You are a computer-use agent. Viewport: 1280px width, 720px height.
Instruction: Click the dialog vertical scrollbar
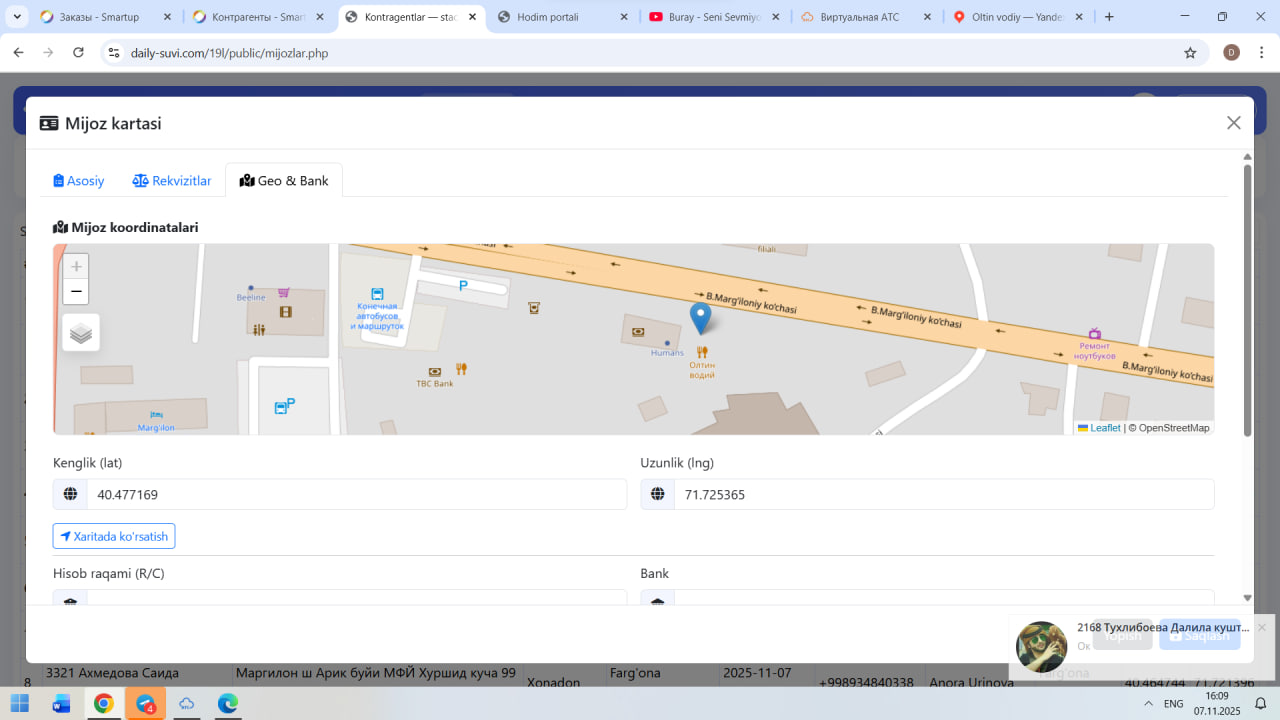tap(1247, 300)
